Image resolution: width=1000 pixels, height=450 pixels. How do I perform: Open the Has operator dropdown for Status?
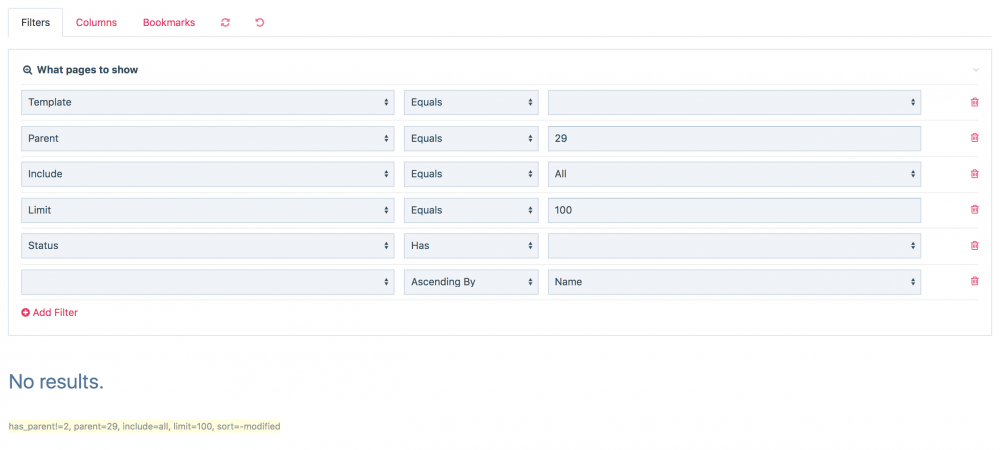[x=470, y=246]
